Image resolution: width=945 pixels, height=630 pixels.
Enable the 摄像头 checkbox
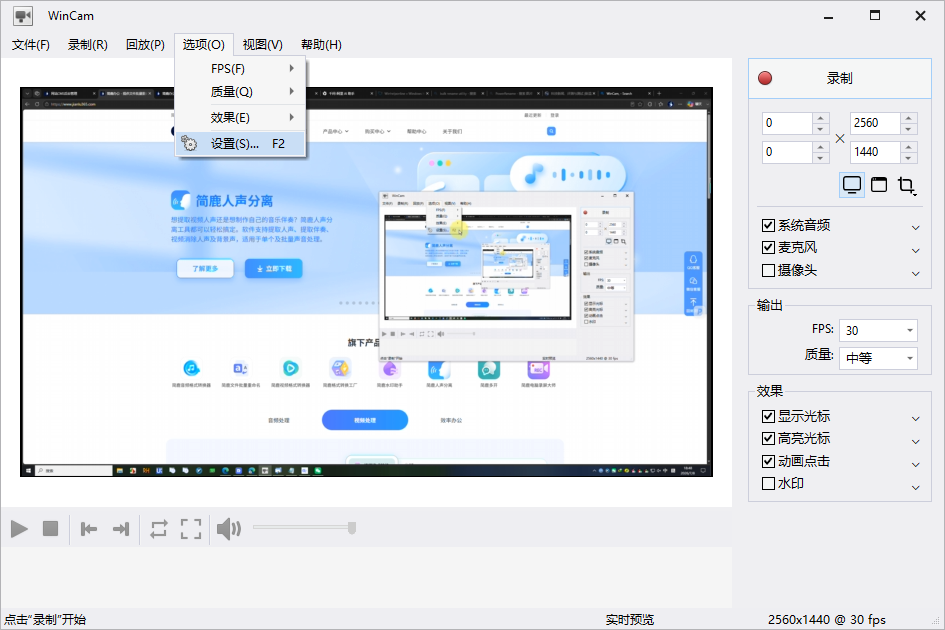tap(768, 270)
